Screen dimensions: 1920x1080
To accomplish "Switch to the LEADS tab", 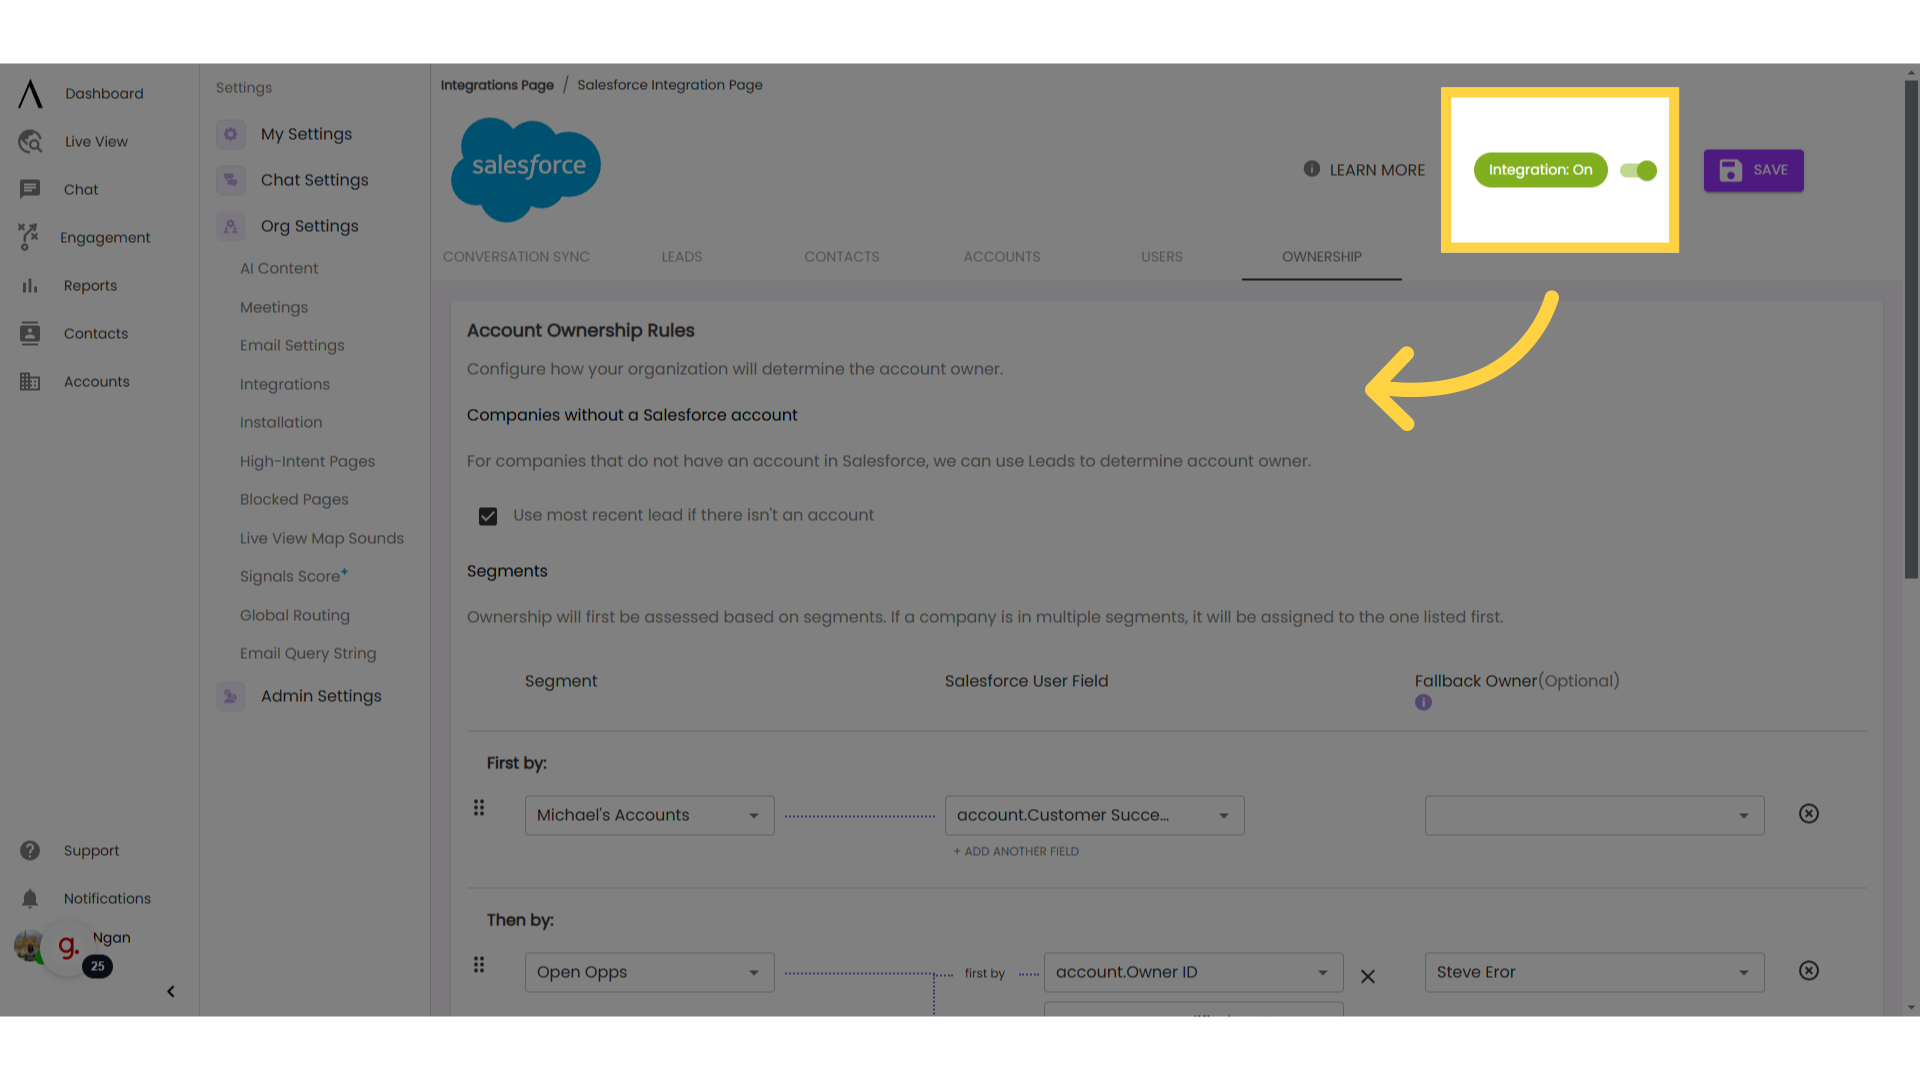I will point(680,257).
